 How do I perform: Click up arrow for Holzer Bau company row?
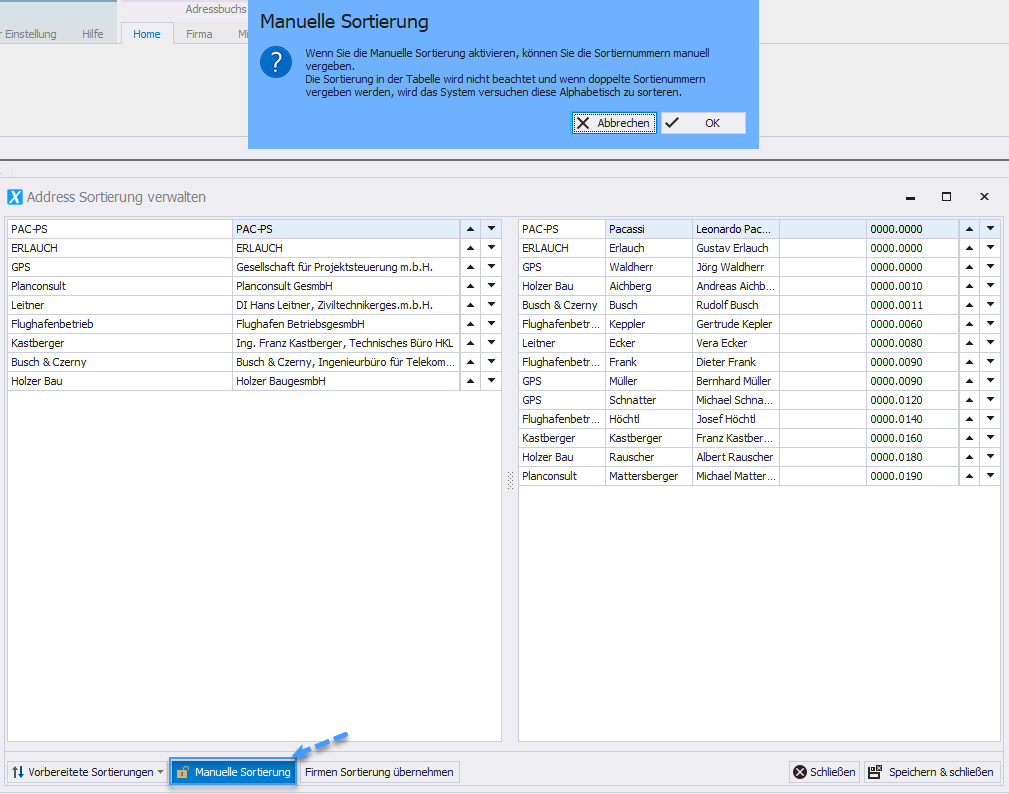point(470,381)
